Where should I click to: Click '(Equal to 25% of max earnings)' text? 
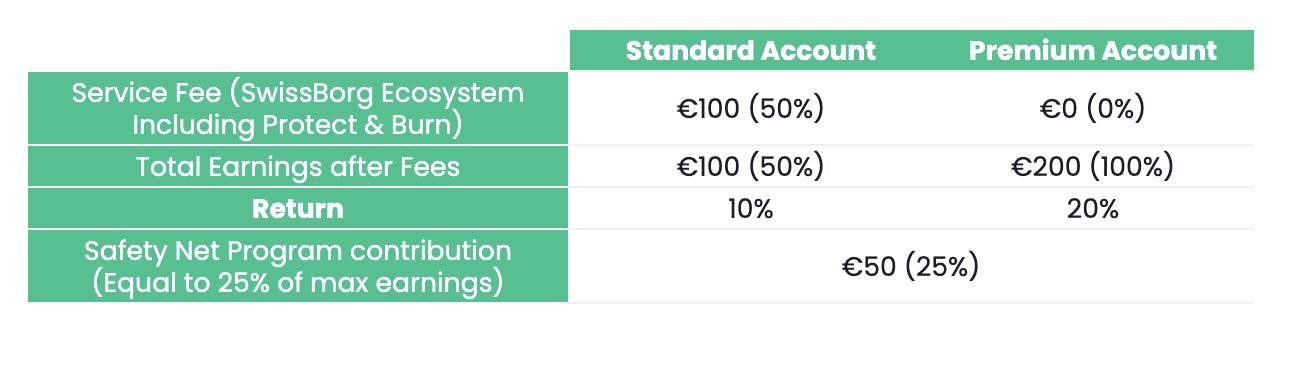(298, 283)
